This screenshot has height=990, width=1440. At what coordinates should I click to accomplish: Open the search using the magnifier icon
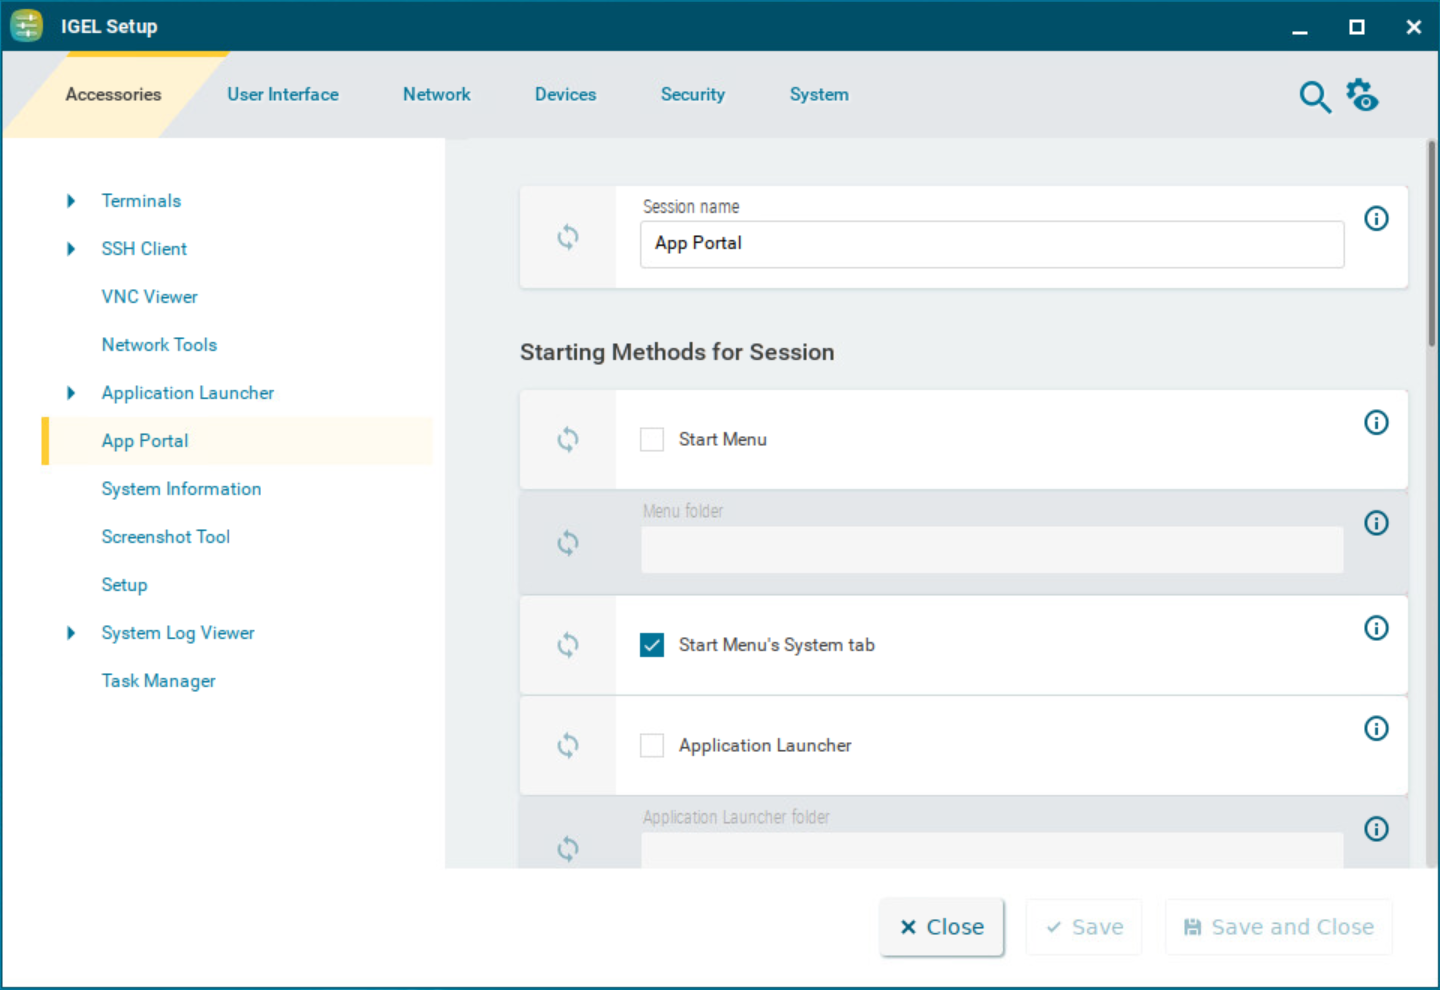click(1315, 97)
